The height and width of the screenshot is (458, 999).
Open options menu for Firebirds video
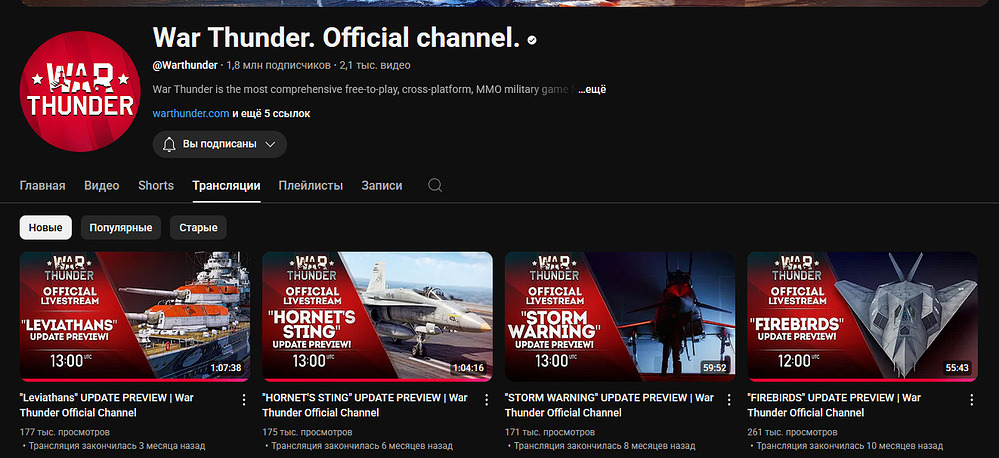(x=972, y=400)
